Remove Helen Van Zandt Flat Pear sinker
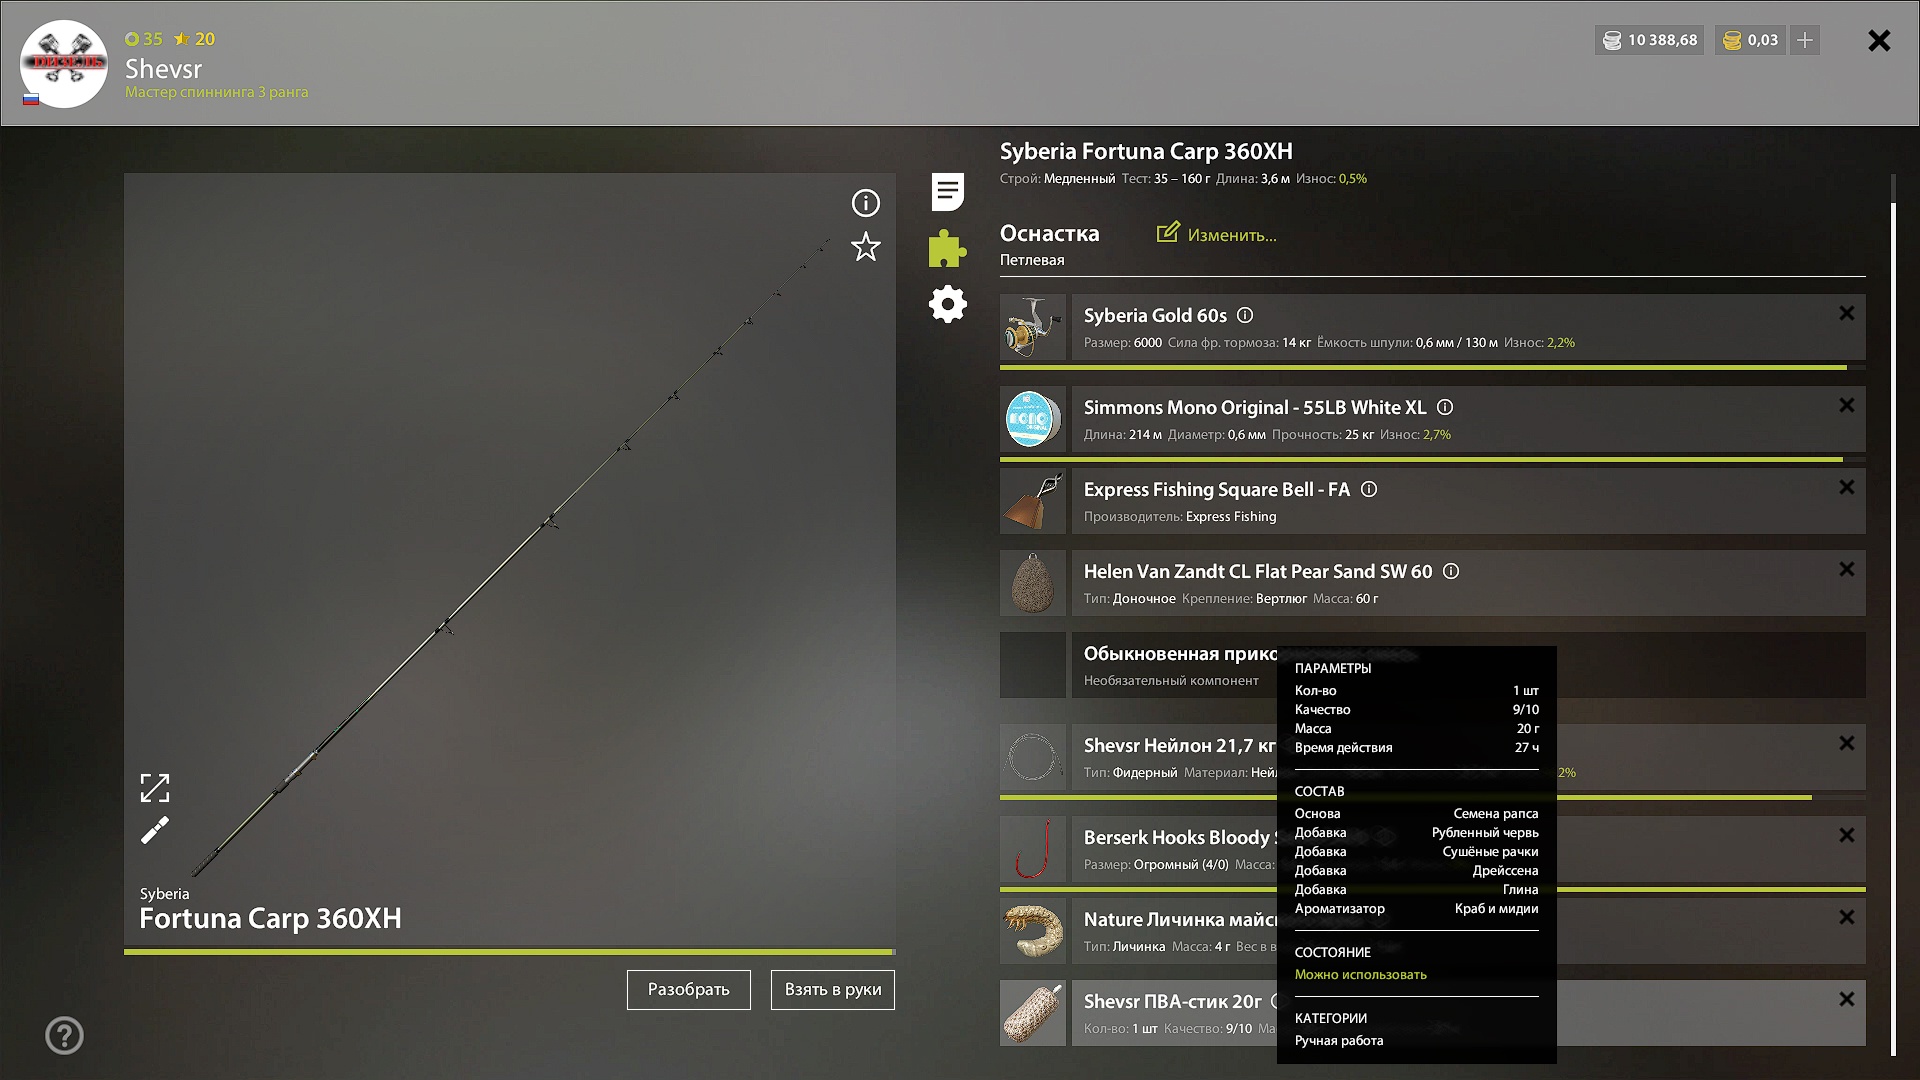The width and height of the screenshot is (1920, 1080). pos(1846,570)
